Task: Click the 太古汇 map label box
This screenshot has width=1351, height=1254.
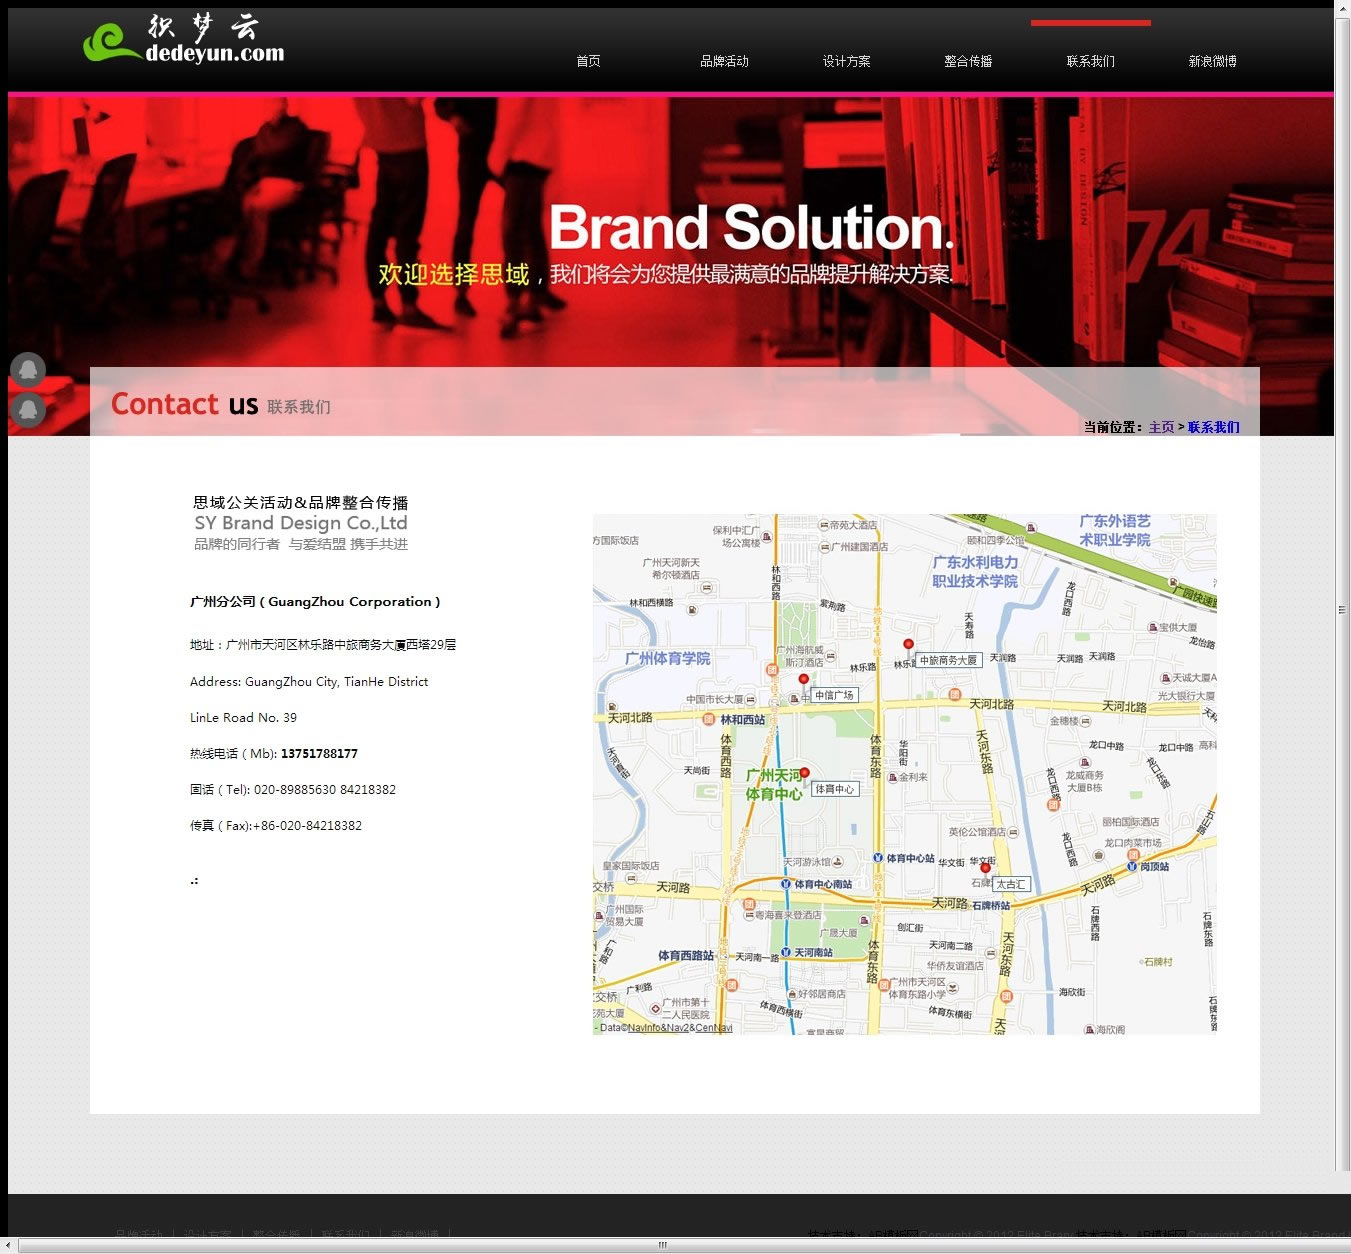Action: 1011,884
